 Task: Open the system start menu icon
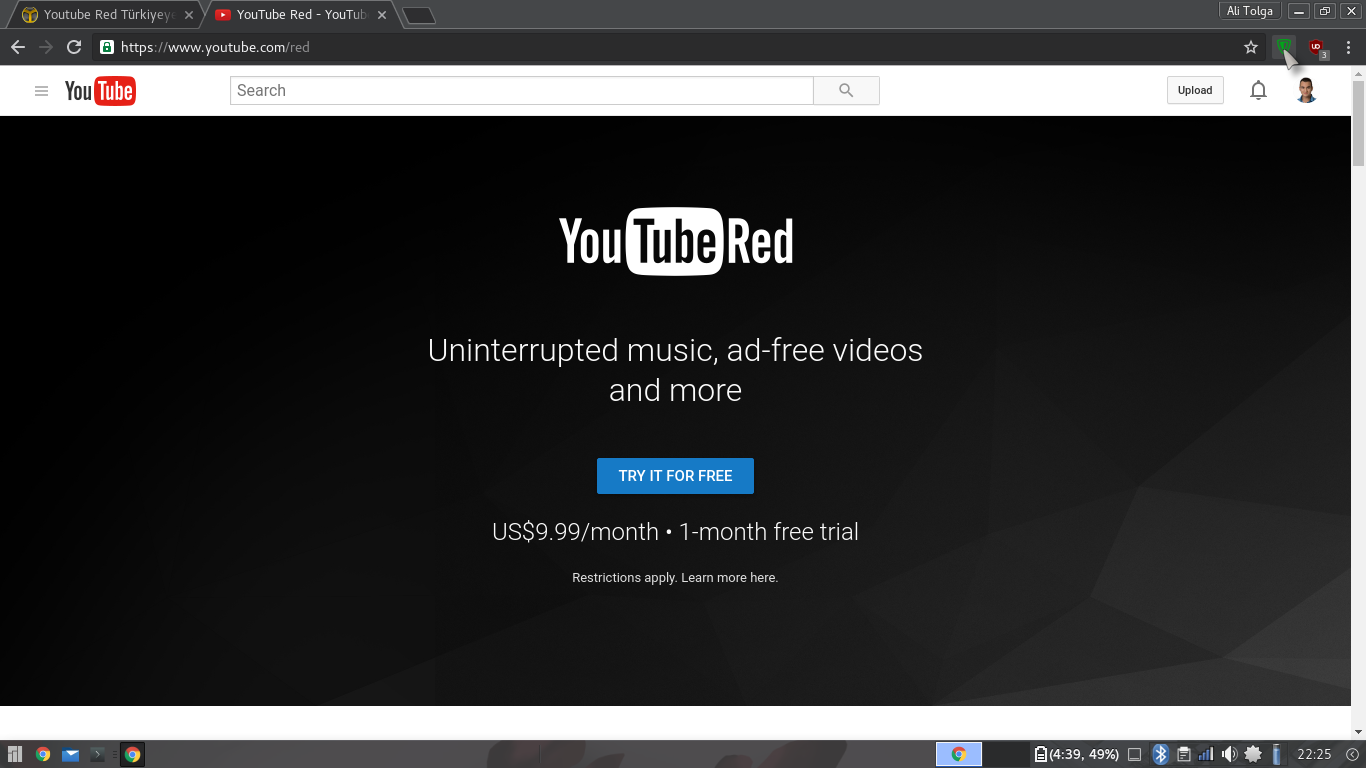15,755
